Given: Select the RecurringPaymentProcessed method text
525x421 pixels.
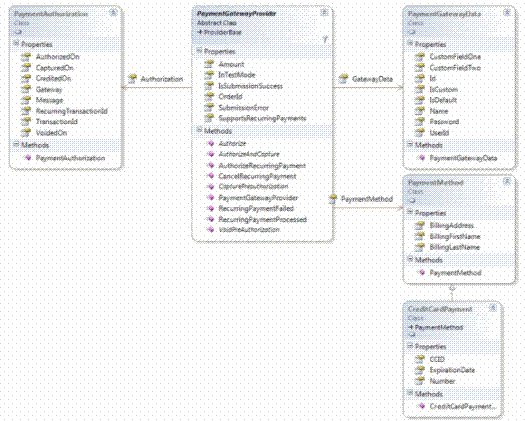Looking at the screenshot, I should point(262,219).
